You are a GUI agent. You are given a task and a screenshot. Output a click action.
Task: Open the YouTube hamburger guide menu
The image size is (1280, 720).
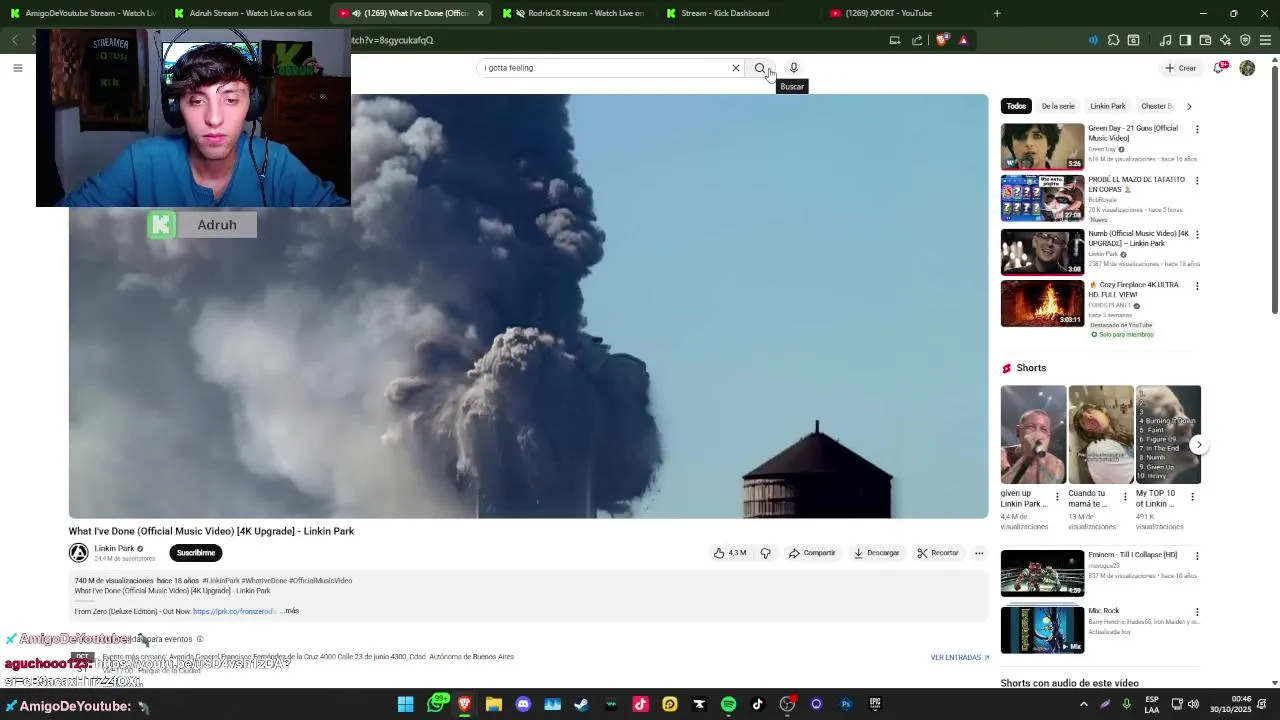tap(17, 68)
